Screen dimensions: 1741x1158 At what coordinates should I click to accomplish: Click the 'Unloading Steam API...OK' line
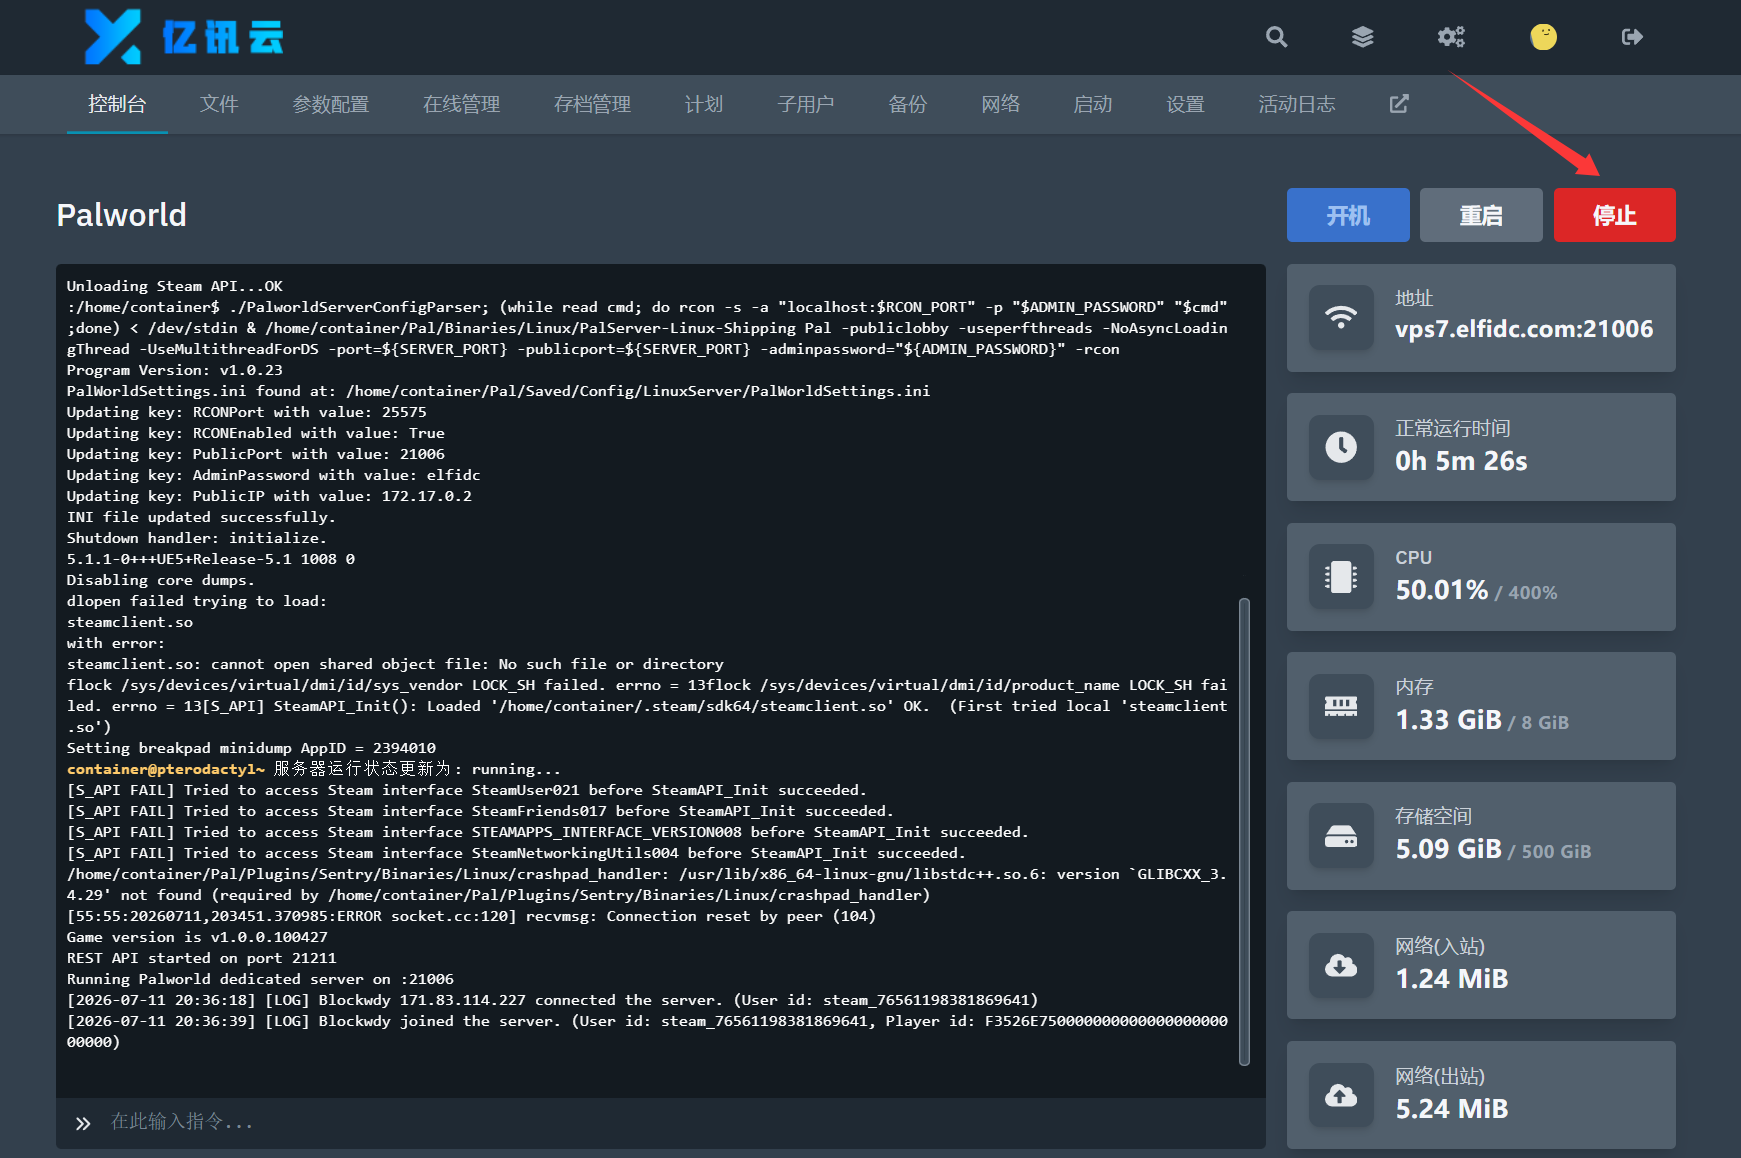[x=175, y=286]
